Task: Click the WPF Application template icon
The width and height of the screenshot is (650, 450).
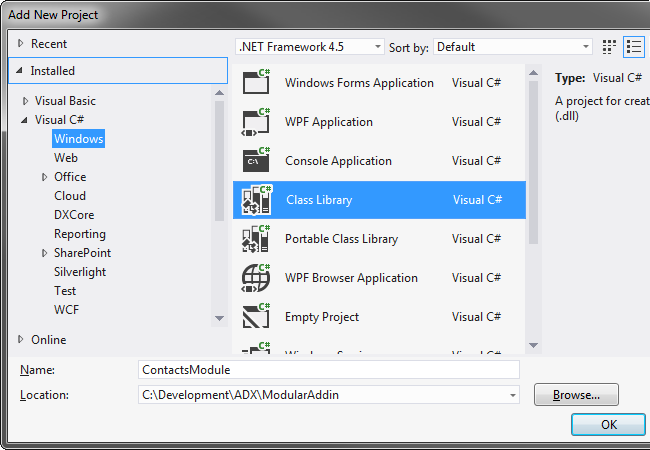Action: [256, 121]
